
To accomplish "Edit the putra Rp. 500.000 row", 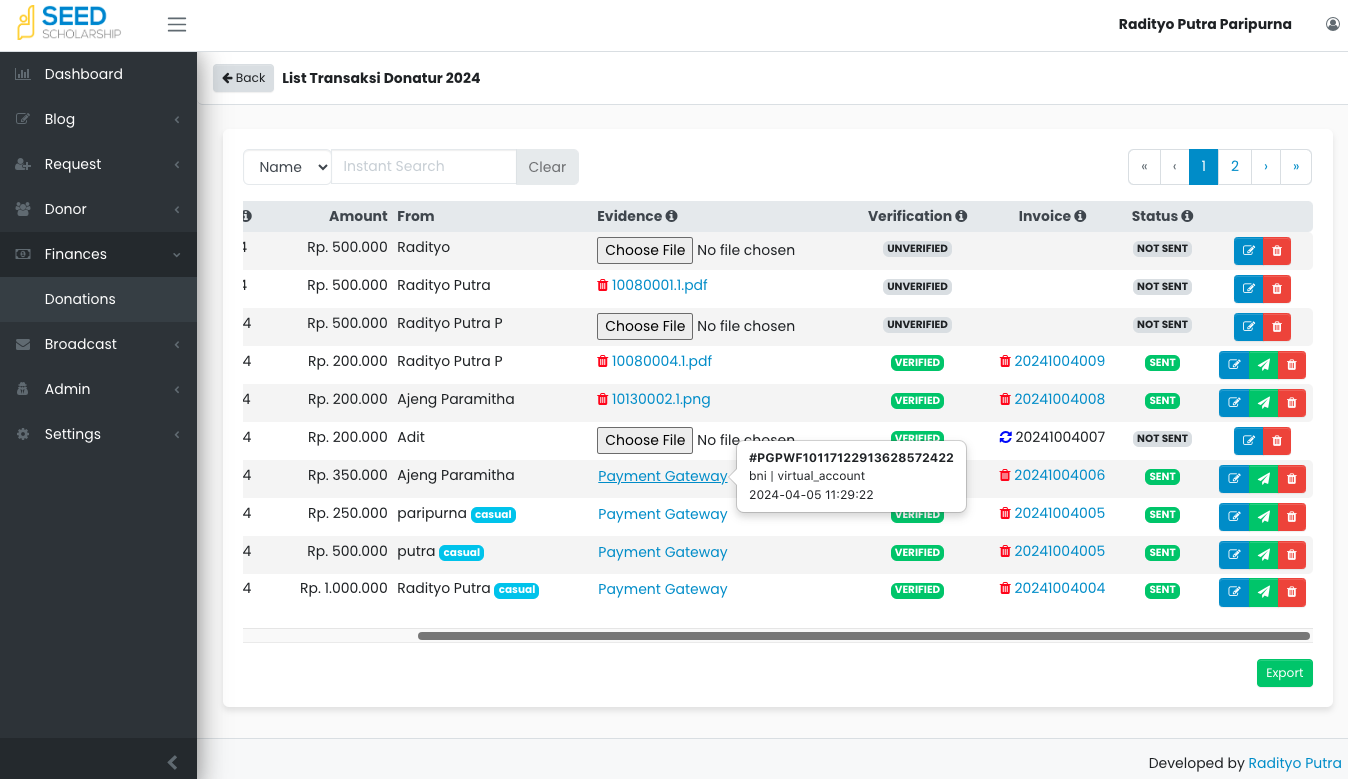I will coord(1234,555).
